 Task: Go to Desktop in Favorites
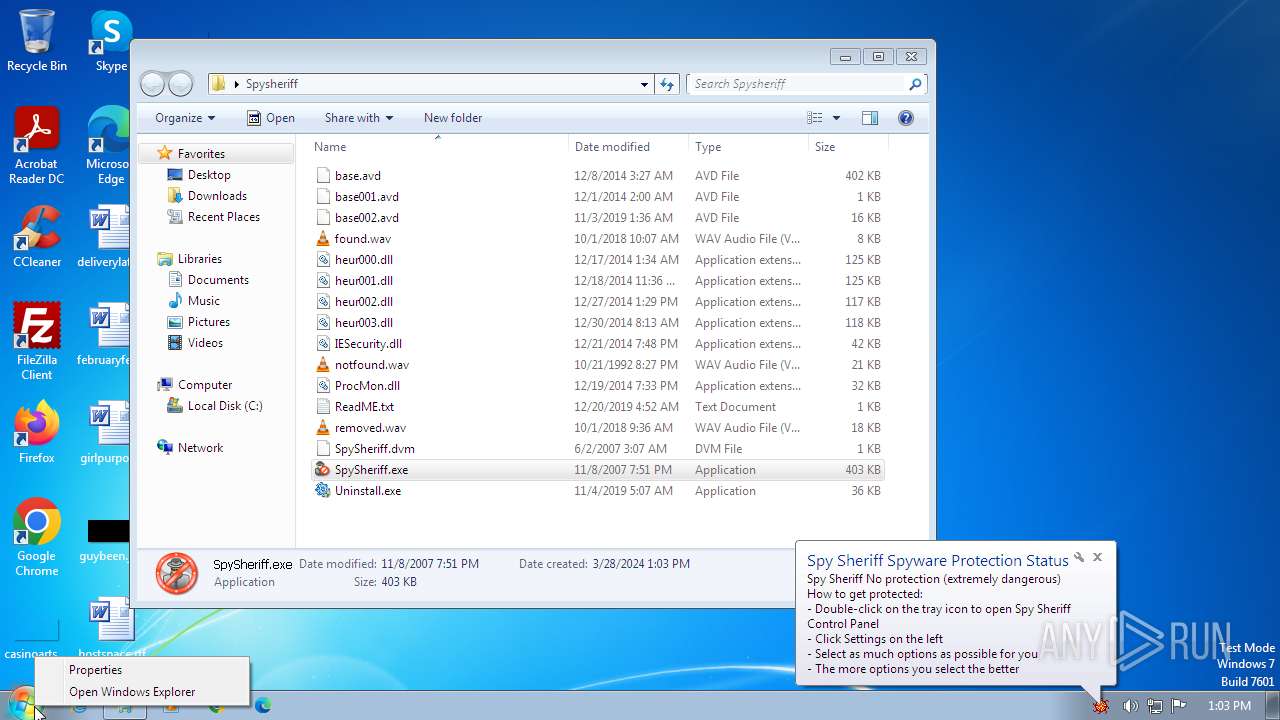point(209,175)
